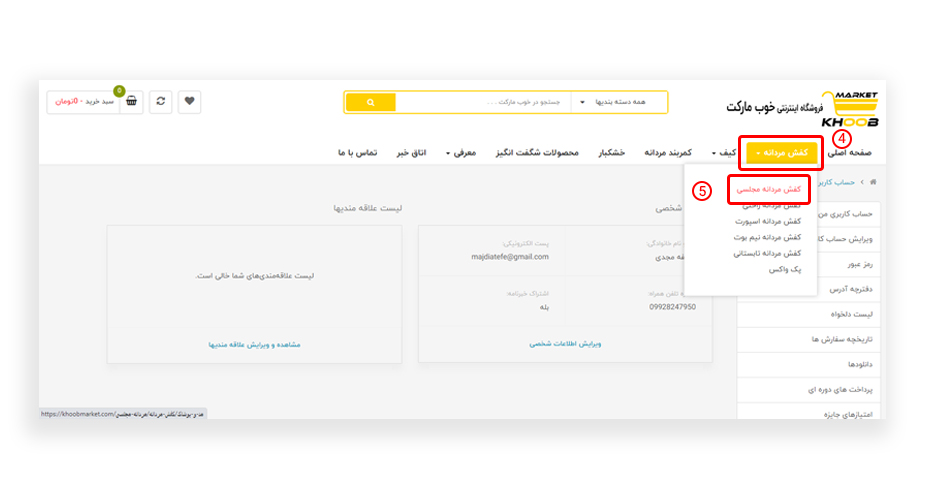The height and width of the screenshot is (499, 926).
Task: Click the yellow search magnifier button
Action: click(x=370, y=102)
